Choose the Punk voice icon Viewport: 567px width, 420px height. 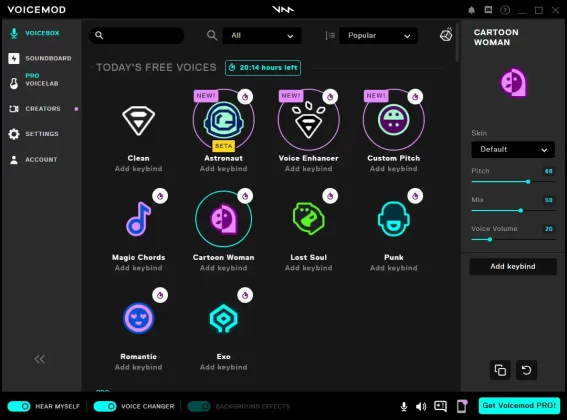(393, 219)
